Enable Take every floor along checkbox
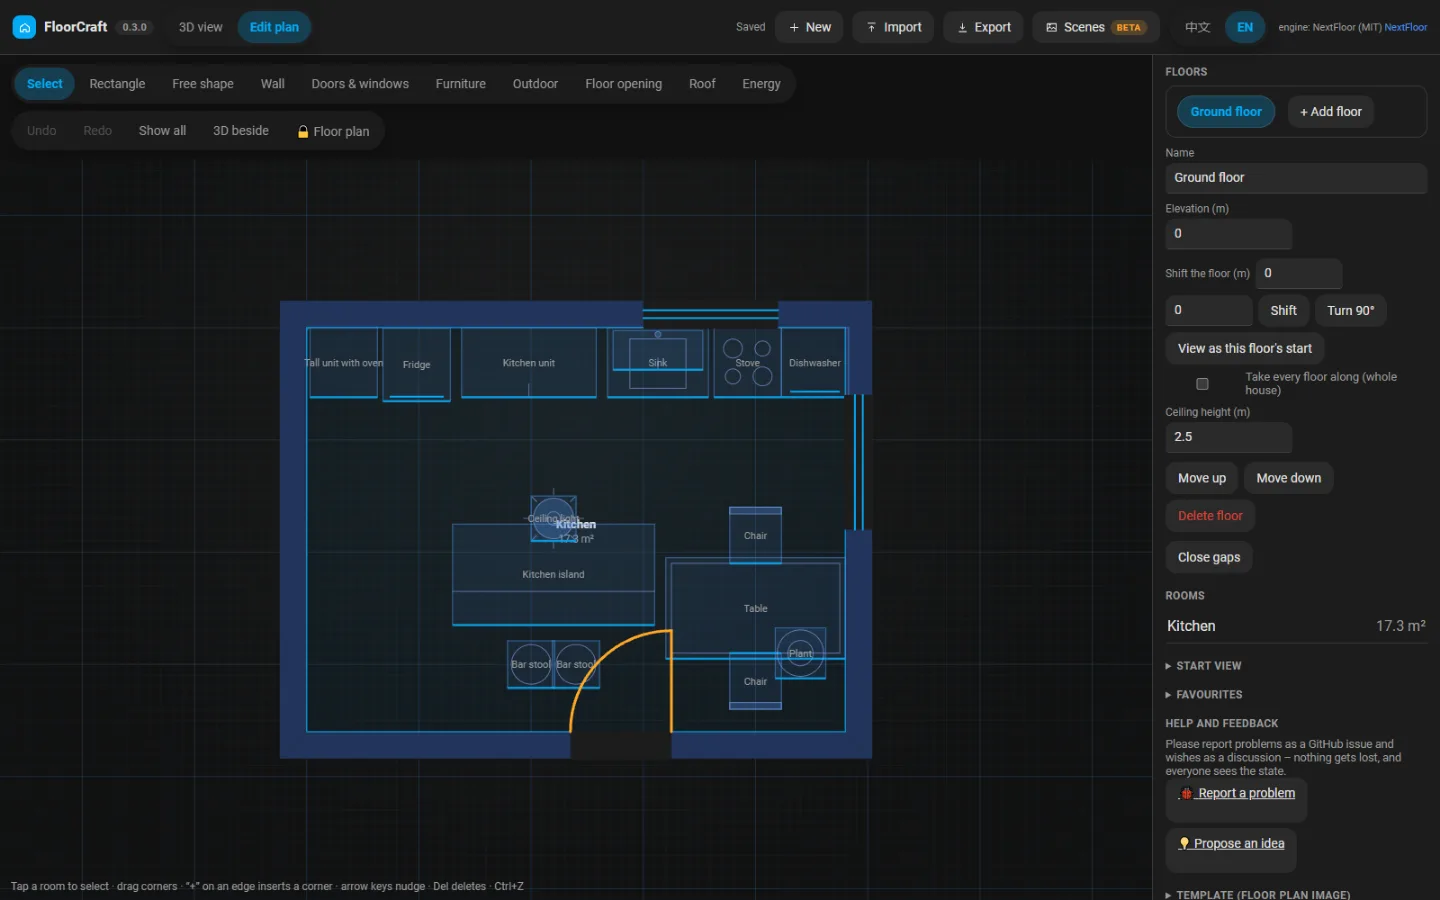Viewport: 1440px width, 900px height. [x=1202, y=384]
